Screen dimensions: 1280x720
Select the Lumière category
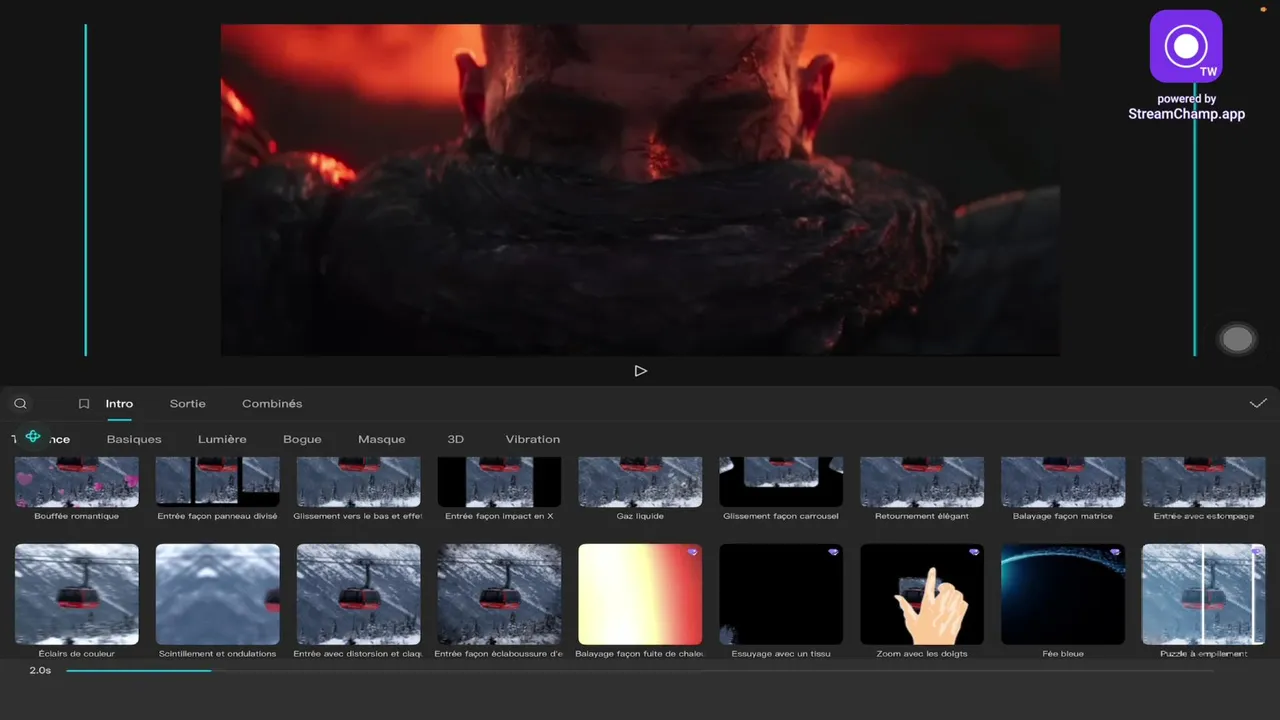(222, 439)
